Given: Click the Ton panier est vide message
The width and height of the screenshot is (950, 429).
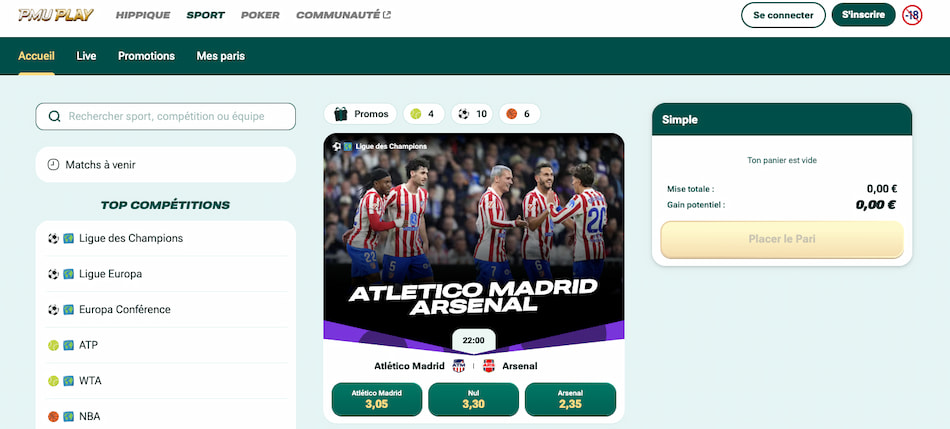Looking at the screenshot, I should 782,161.
